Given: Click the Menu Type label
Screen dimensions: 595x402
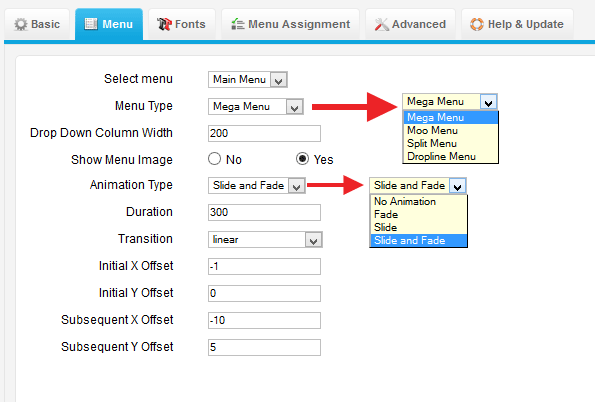Looking at the screenshot, I should pos(144,106).
